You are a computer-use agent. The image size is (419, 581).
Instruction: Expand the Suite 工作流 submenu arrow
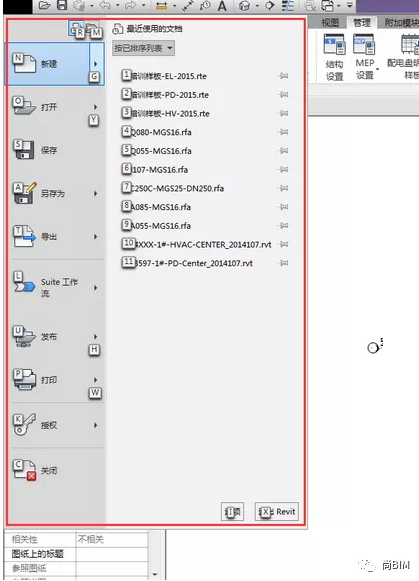click(96, 288)
